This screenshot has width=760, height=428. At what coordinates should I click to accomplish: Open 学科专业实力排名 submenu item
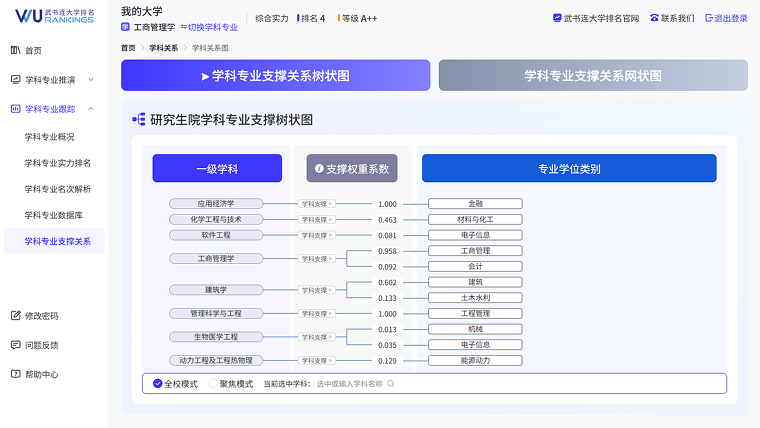(58, 163)
